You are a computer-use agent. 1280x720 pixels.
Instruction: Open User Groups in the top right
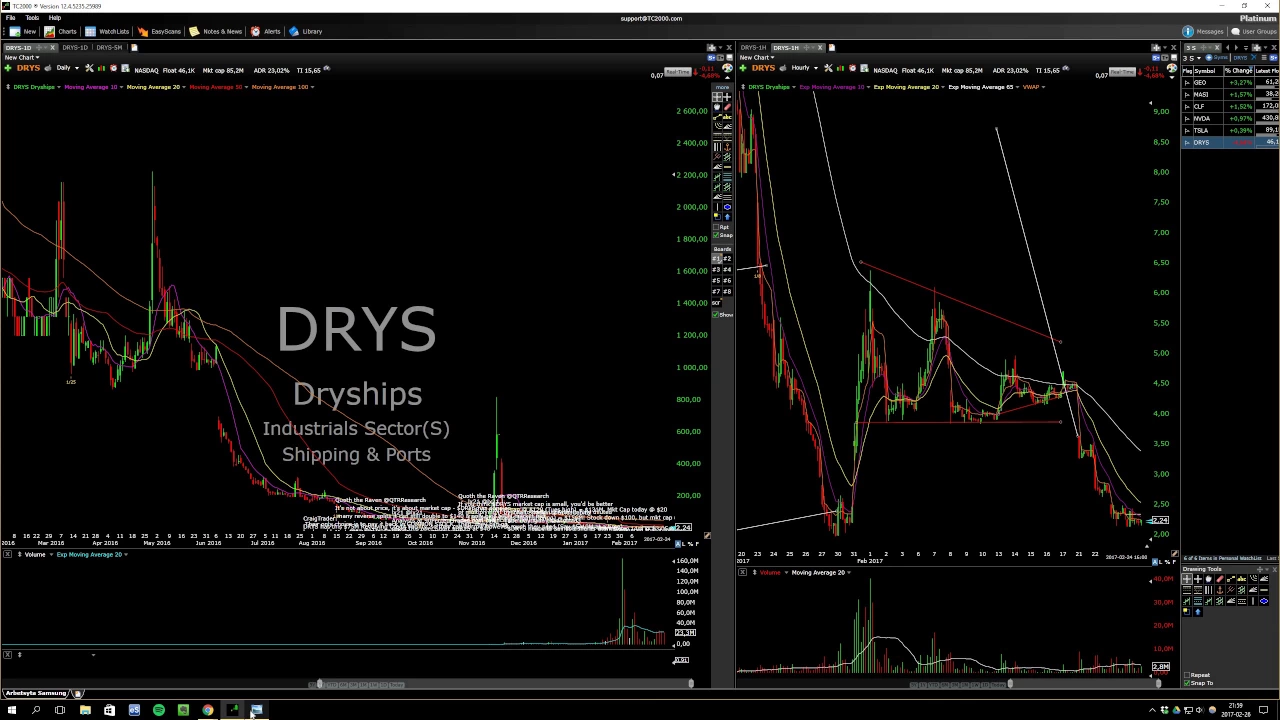point(1253,31)
